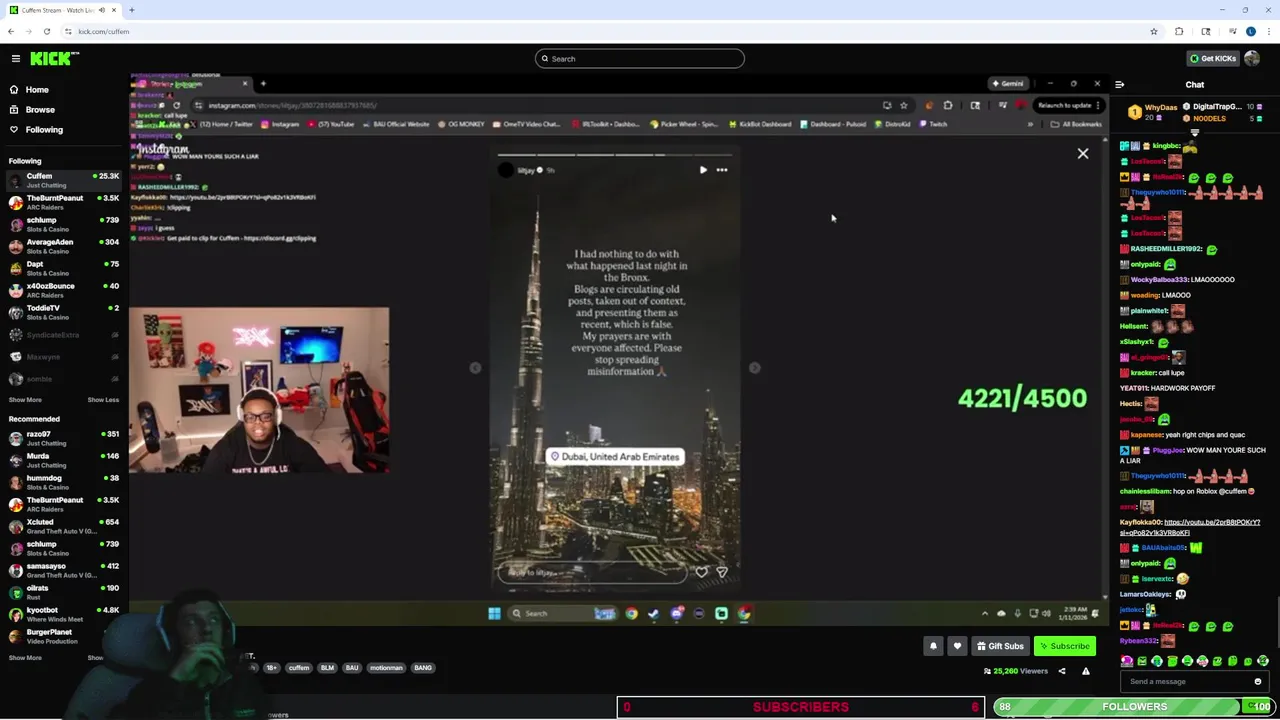Close the Instagram story with X
The height and width of the screenshot is (720, 1280).
(x=1082, y=154)
